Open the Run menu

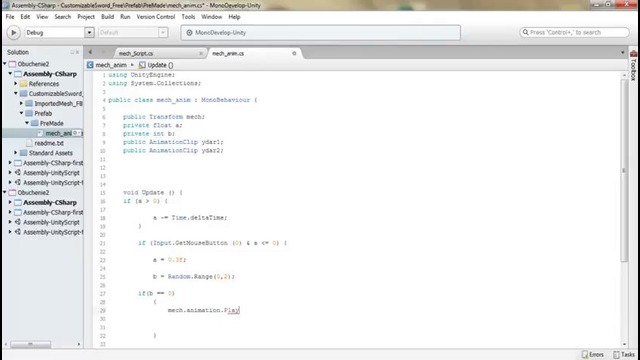click(x=125, y=17)
